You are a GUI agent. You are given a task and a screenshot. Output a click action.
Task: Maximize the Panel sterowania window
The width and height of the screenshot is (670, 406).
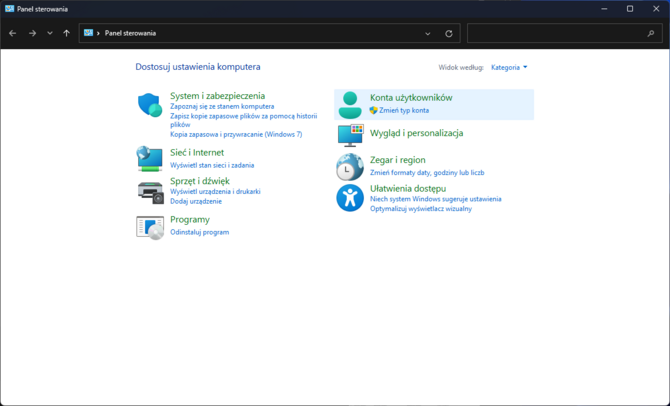[x=630, y=9]
